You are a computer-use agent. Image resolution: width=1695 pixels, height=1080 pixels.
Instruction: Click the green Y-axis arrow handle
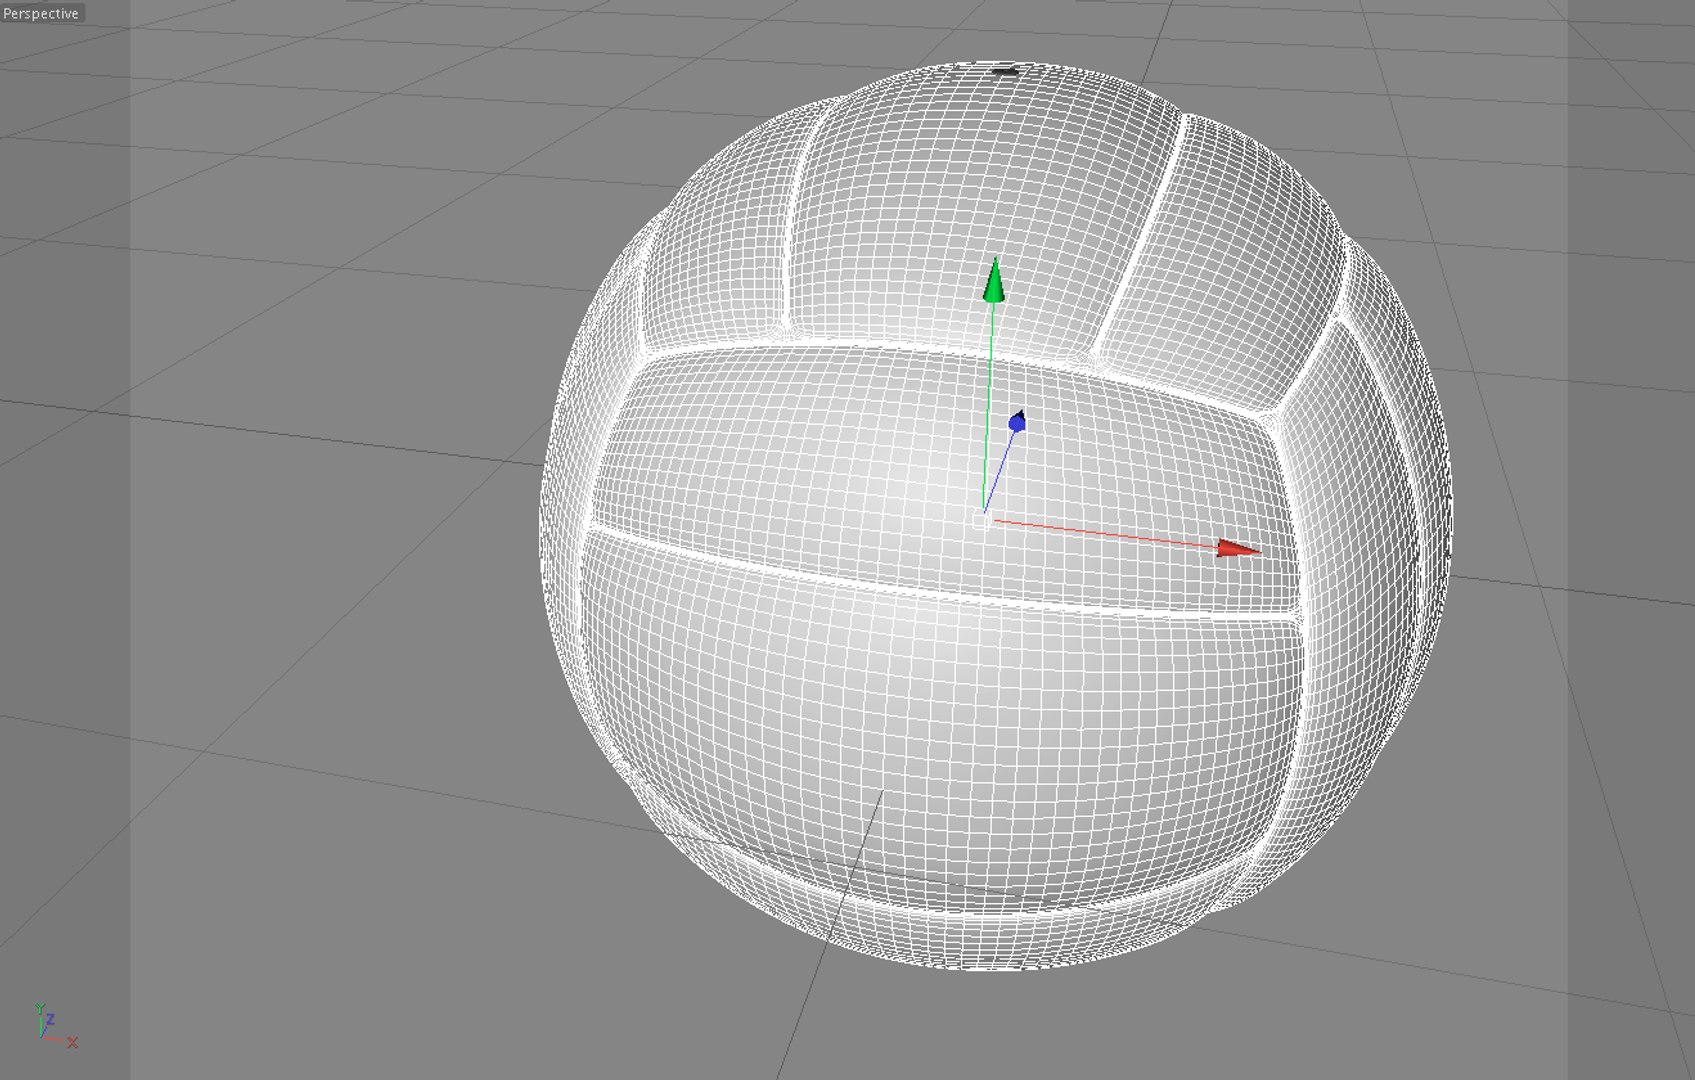(994, 279)
